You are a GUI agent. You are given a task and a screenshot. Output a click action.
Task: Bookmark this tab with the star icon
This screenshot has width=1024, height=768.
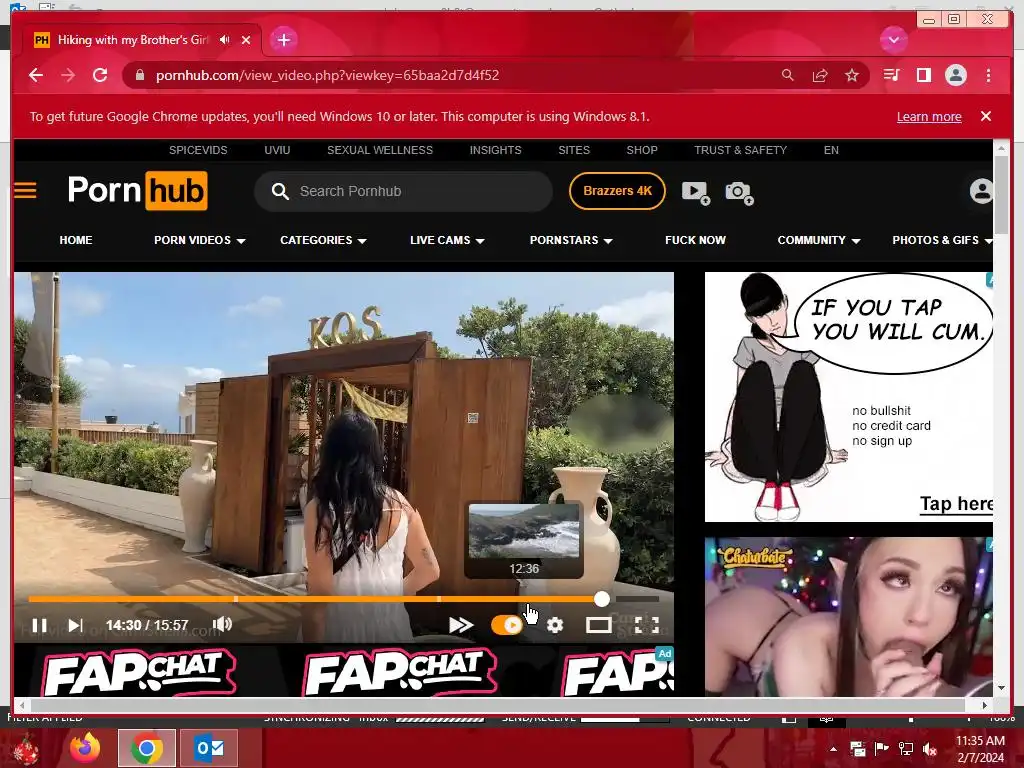tap(852, 75)
